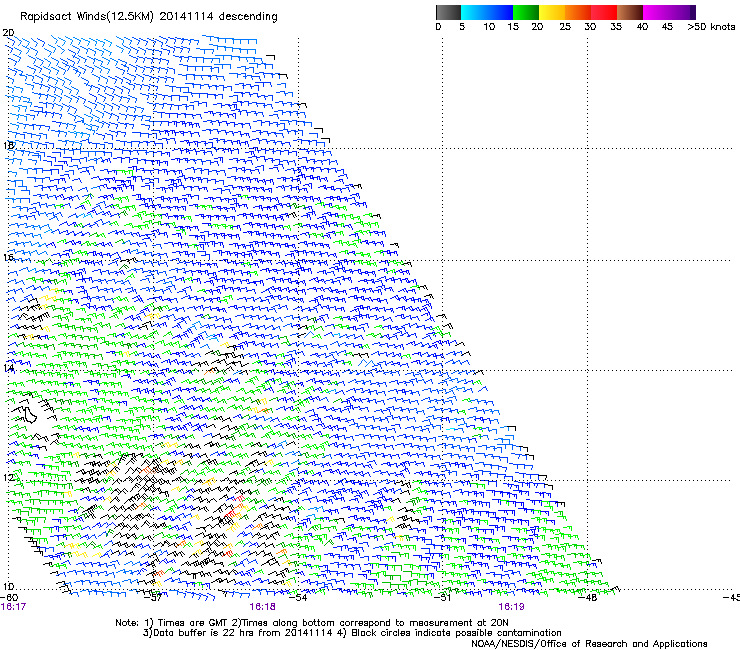The height and width of the screenshot is (650, 740).
Task: Click the orange 25-30 knots legend segment
Action: click(x=578, y=12)
